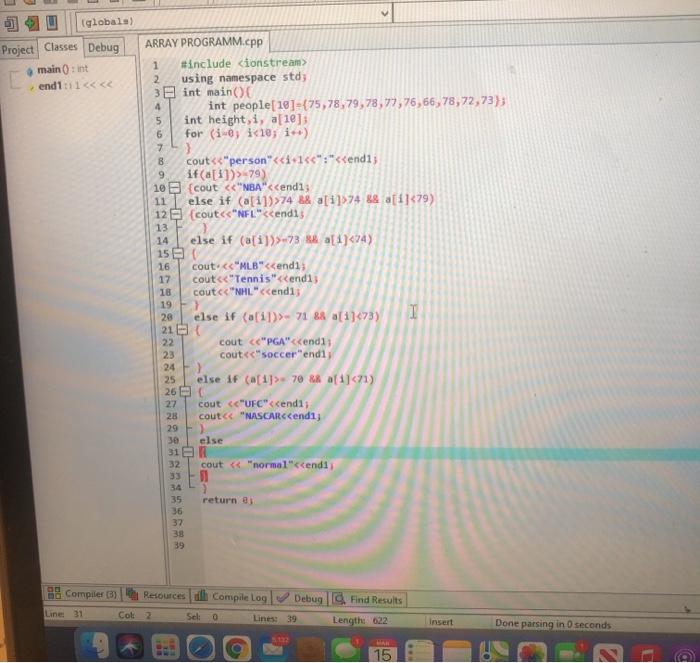The width and height of the screenshot is (700, 663).
Task: Open Music from the Dock
Action: 646,654
